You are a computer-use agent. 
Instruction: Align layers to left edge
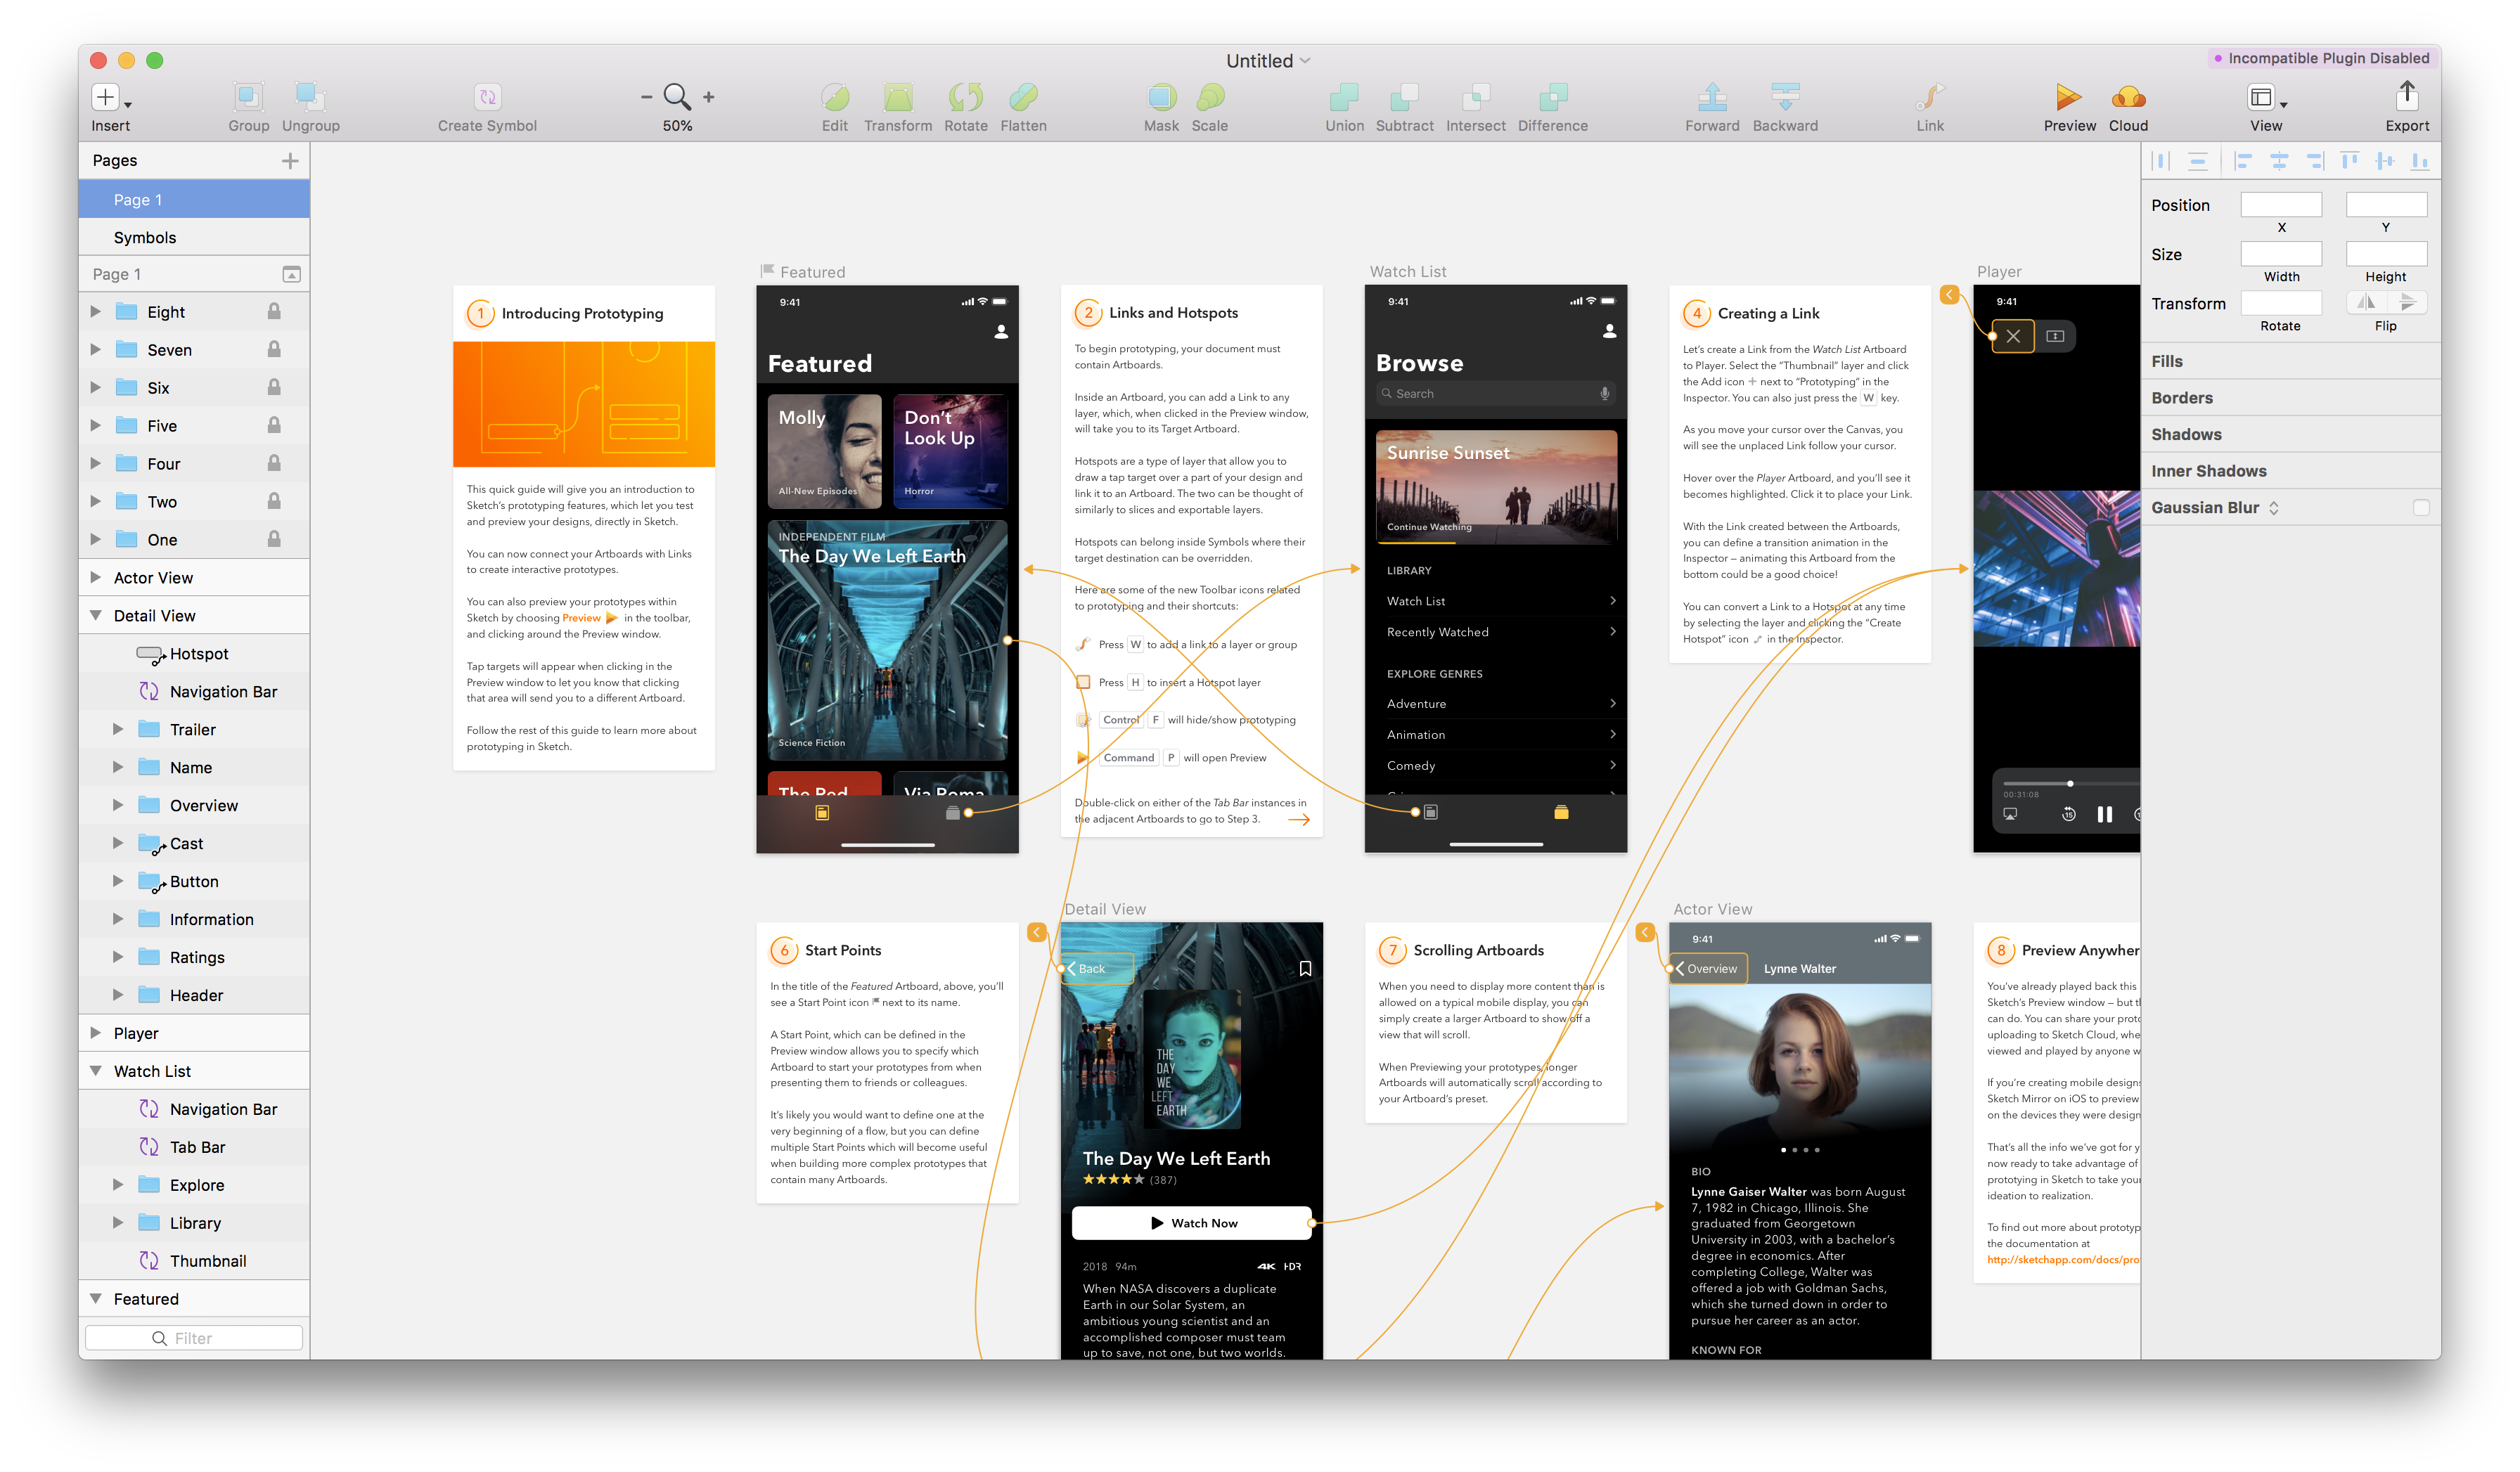(2242, 161)
